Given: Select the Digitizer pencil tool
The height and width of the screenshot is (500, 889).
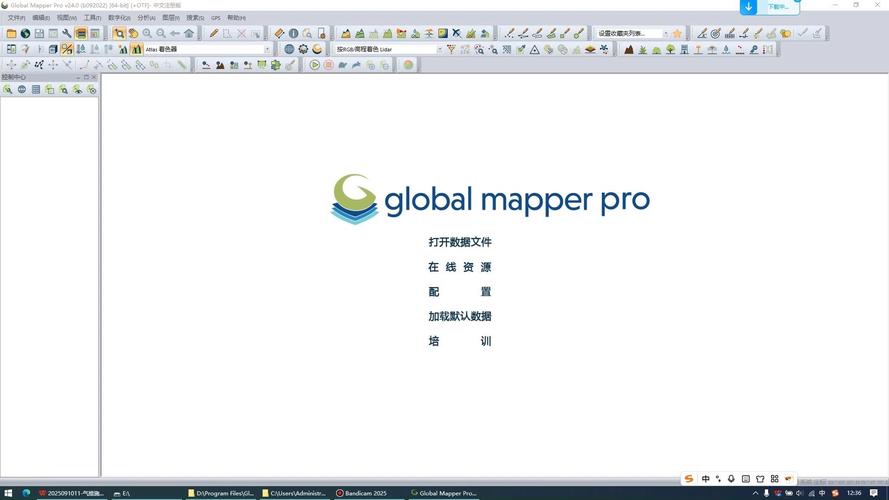Looking at the screenshot, I should [213, 33].
